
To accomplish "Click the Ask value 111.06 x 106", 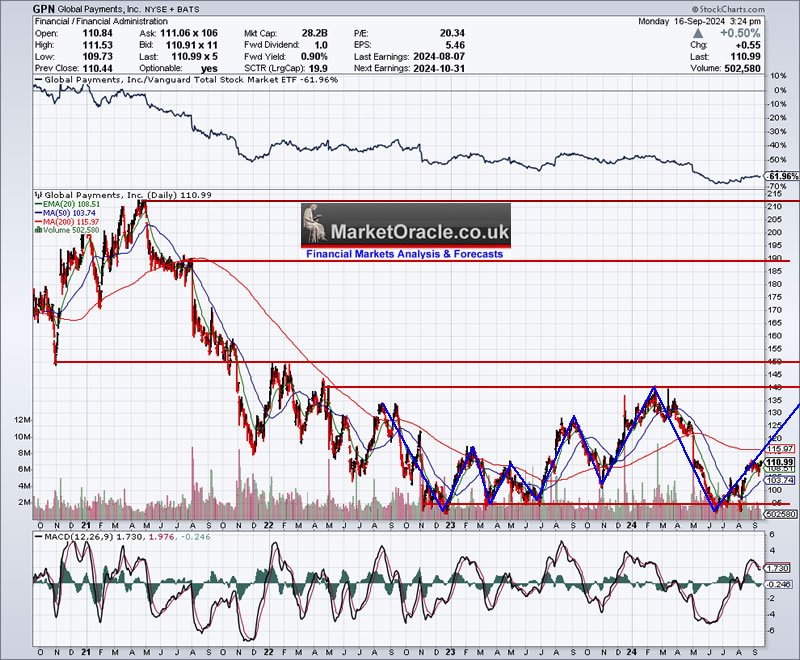I will [189, 33].
